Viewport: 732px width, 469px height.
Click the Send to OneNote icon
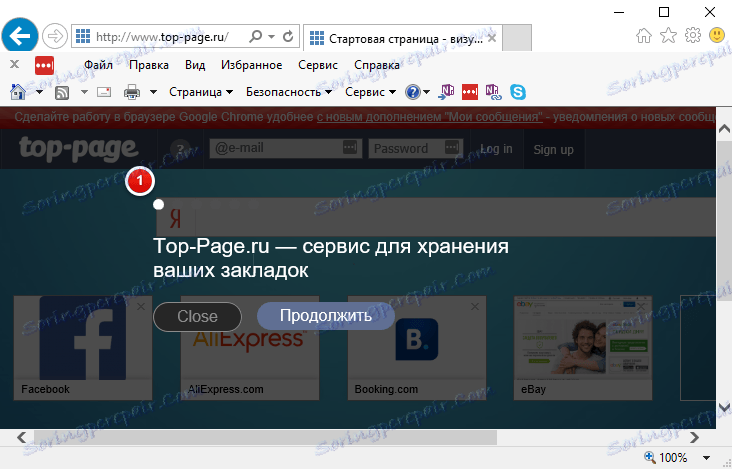[446, 91]
